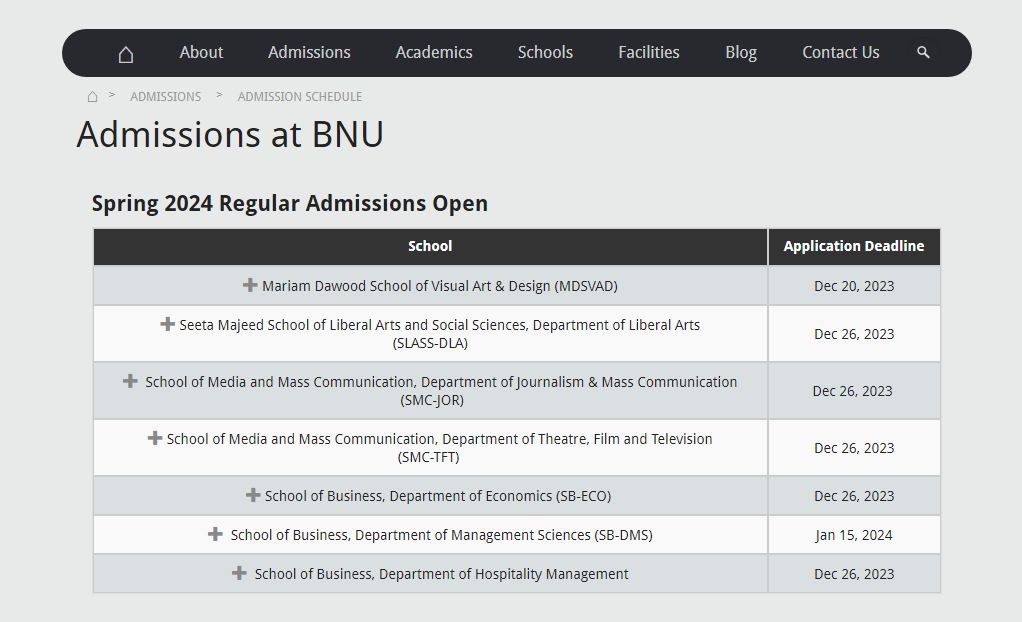Follow the ADMISSION SCHEDULE breadcrumb link
This screenshot has height=622, width=1022.
(x=300, y=96)
